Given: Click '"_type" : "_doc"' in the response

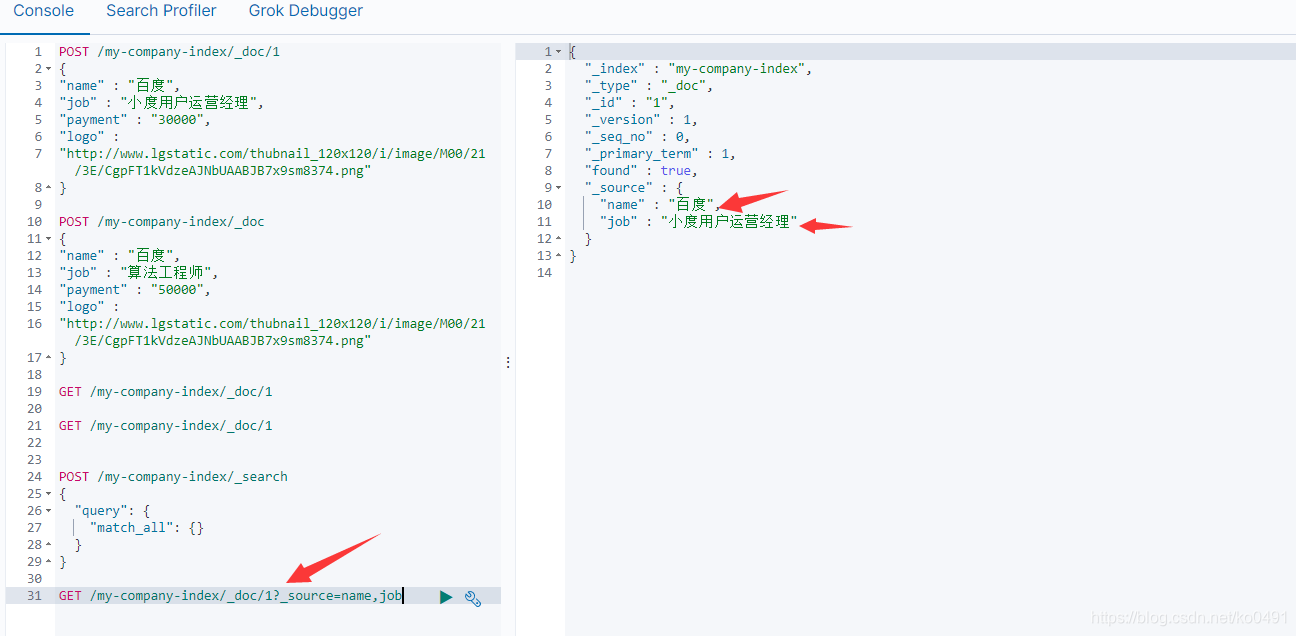Looking at the screenshot, I should click(x=649, y=86).
